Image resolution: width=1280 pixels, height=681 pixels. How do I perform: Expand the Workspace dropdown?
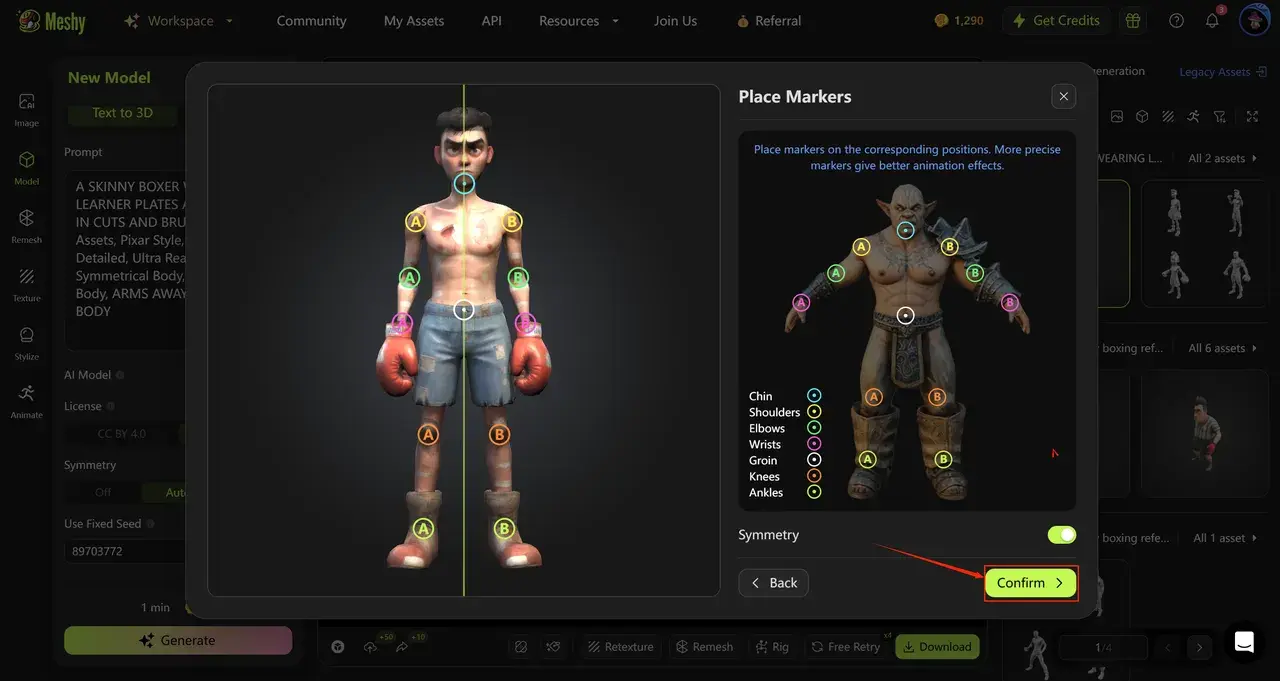[x=179, y=21]
